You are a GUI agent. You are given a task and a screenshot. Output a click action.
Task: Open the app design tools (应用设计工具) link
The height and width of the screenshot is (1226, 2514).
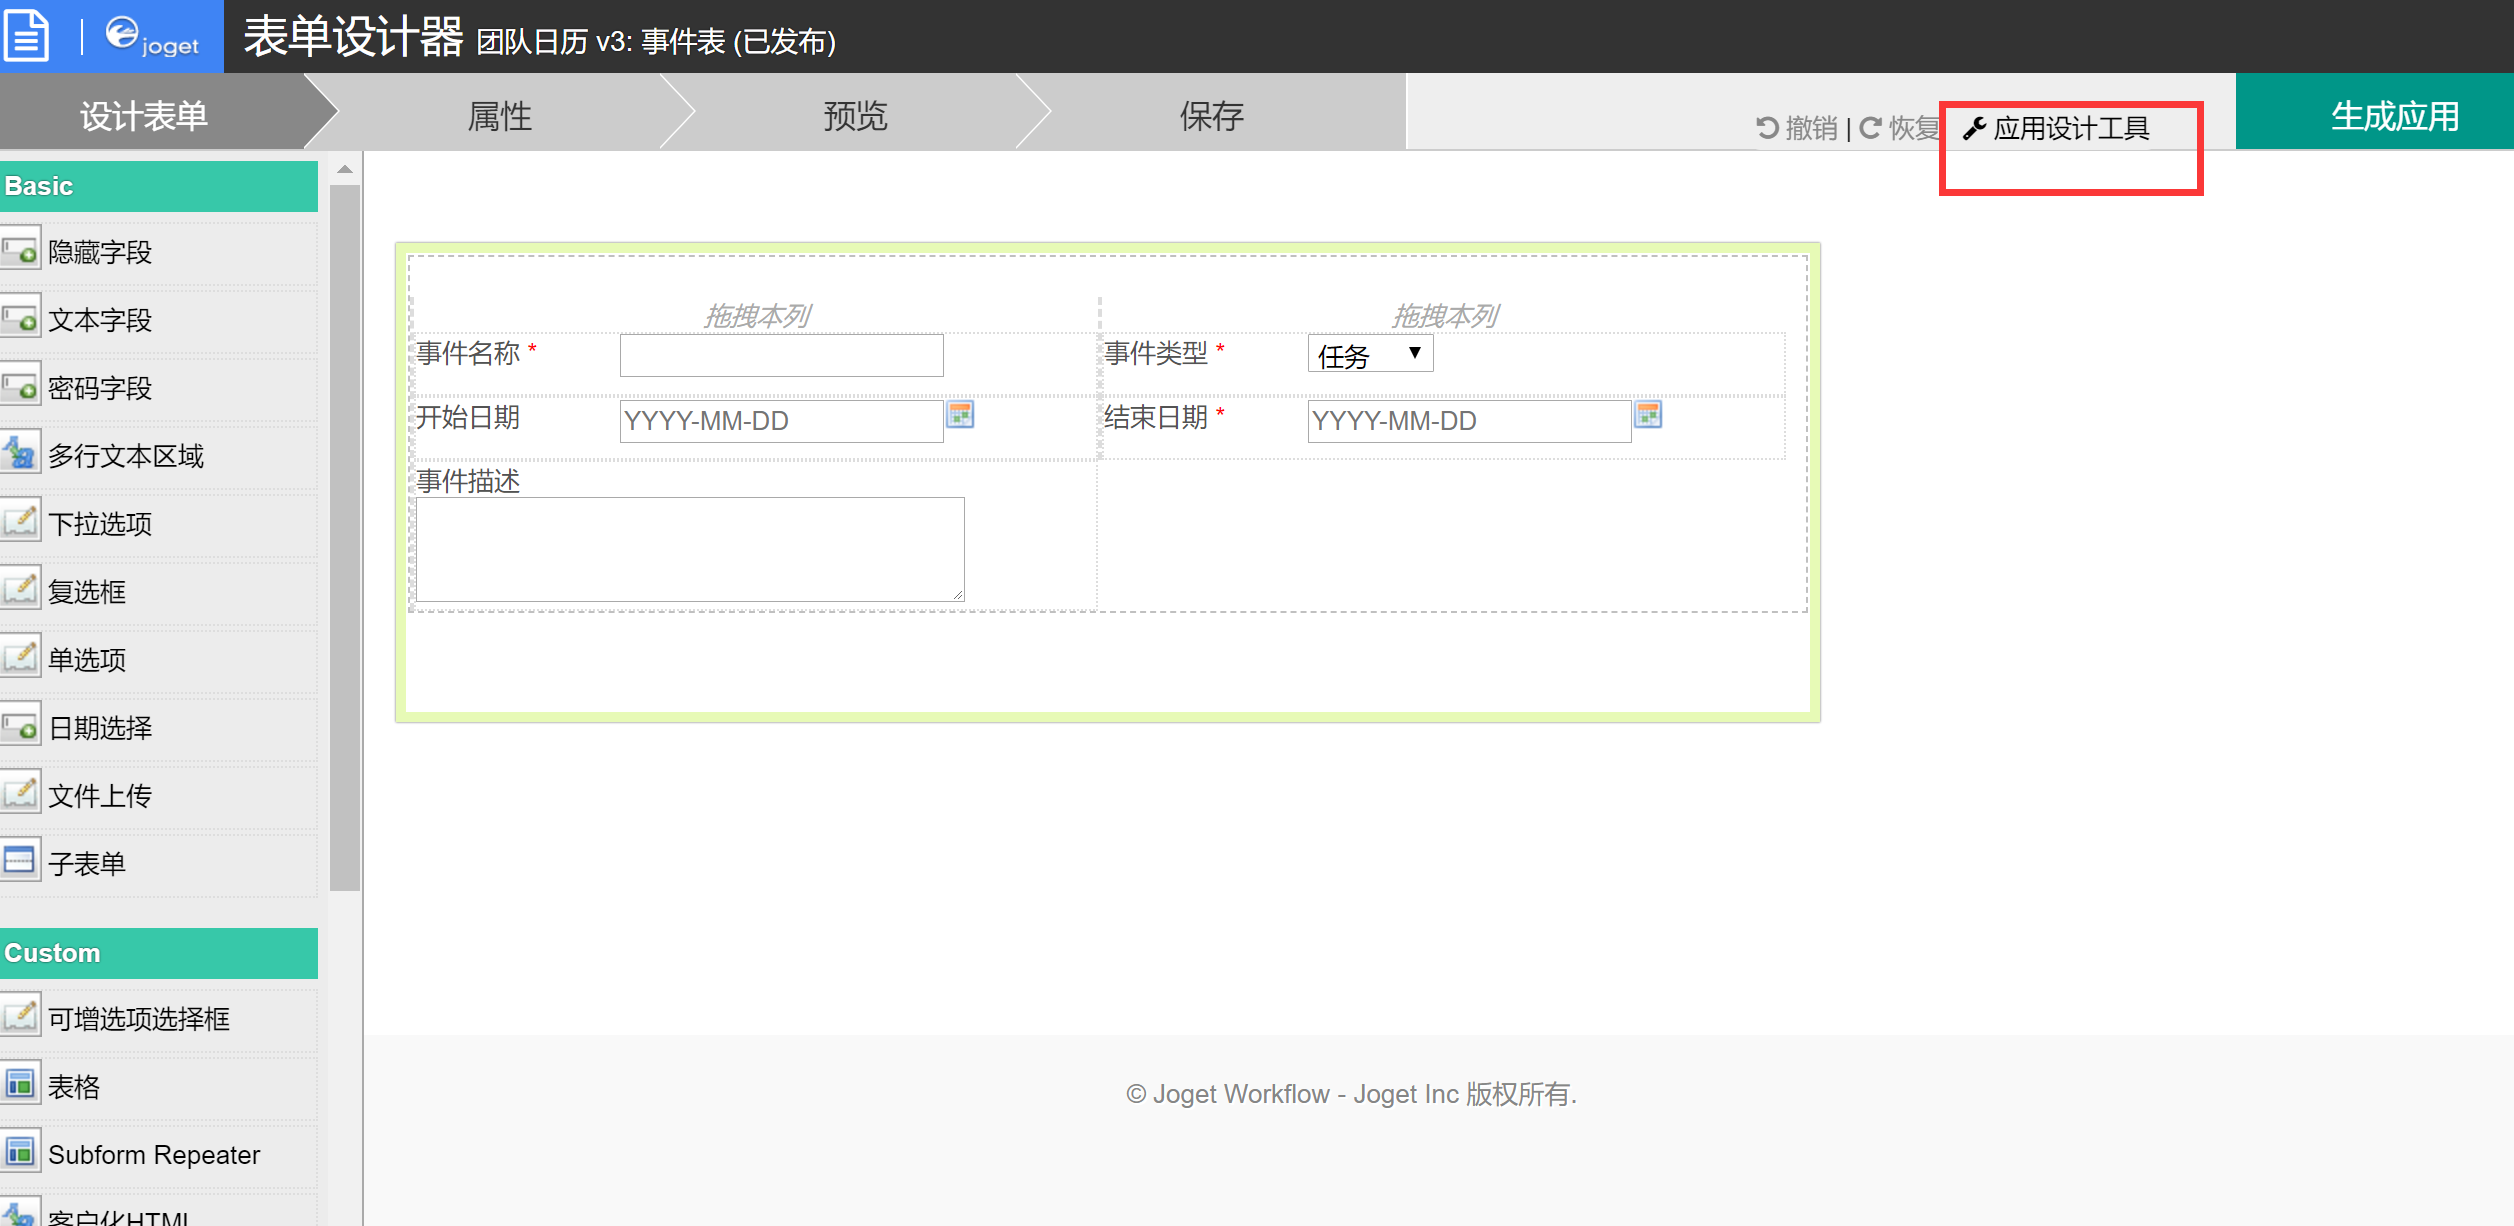click(2058, 129)
